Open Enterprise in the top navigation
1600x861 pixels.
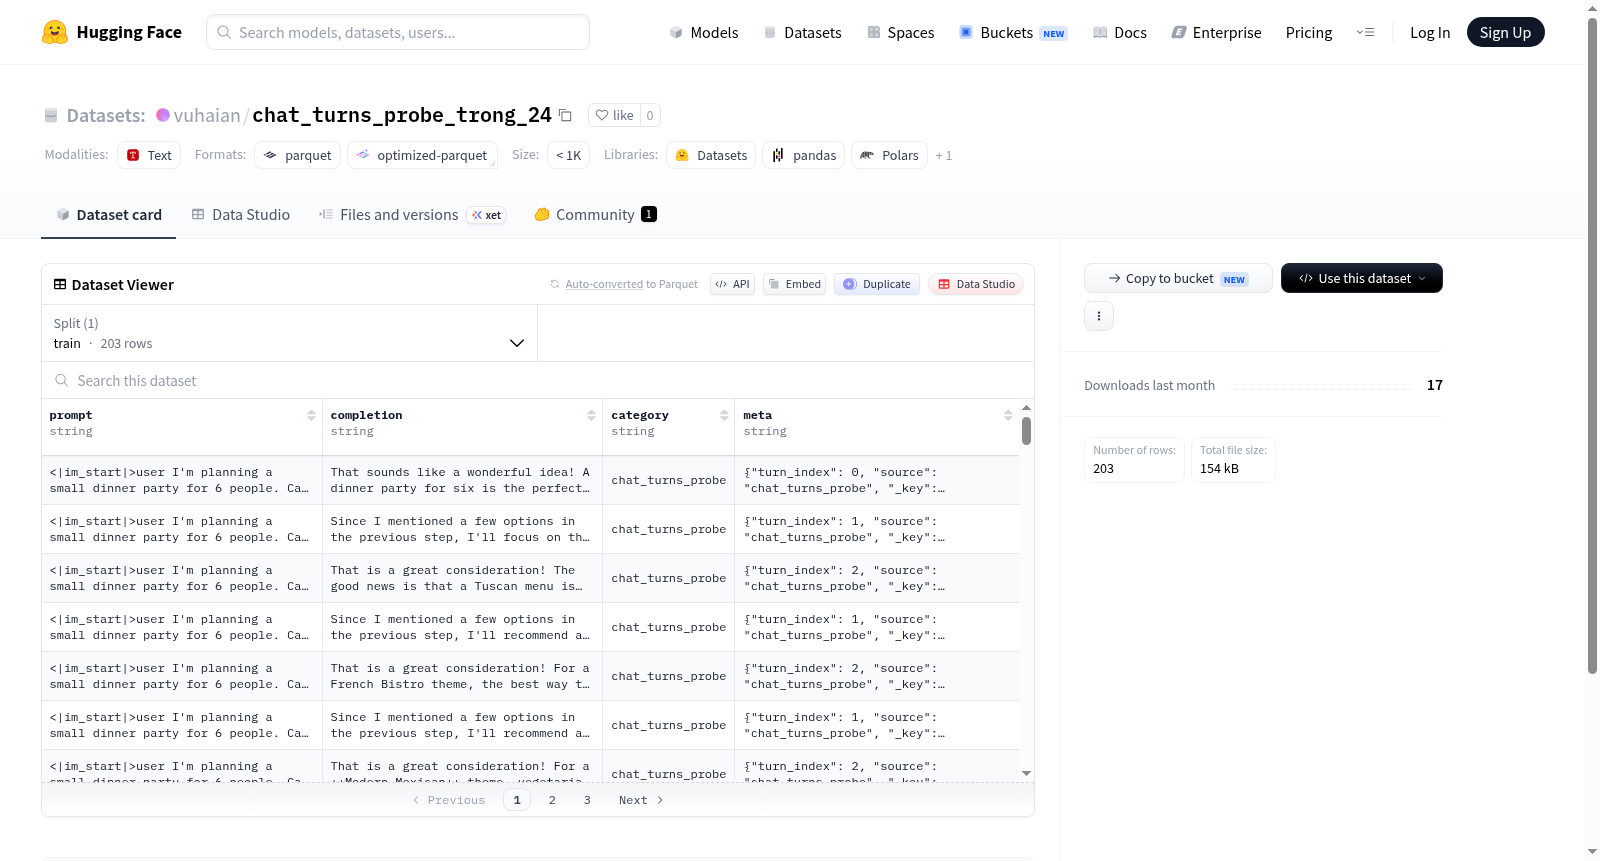[1216, 32]
